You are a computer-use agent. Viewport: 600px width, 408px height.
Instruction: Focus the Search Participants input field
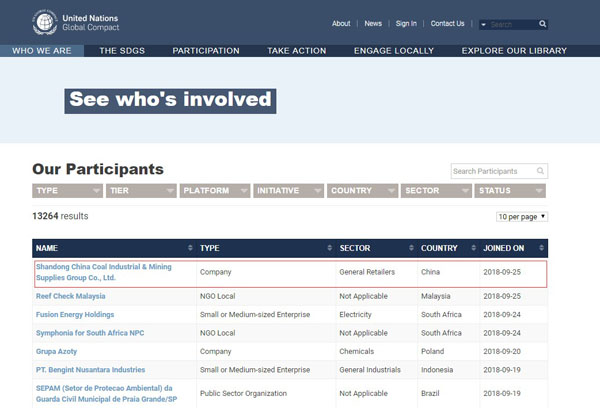coord(492,171)
